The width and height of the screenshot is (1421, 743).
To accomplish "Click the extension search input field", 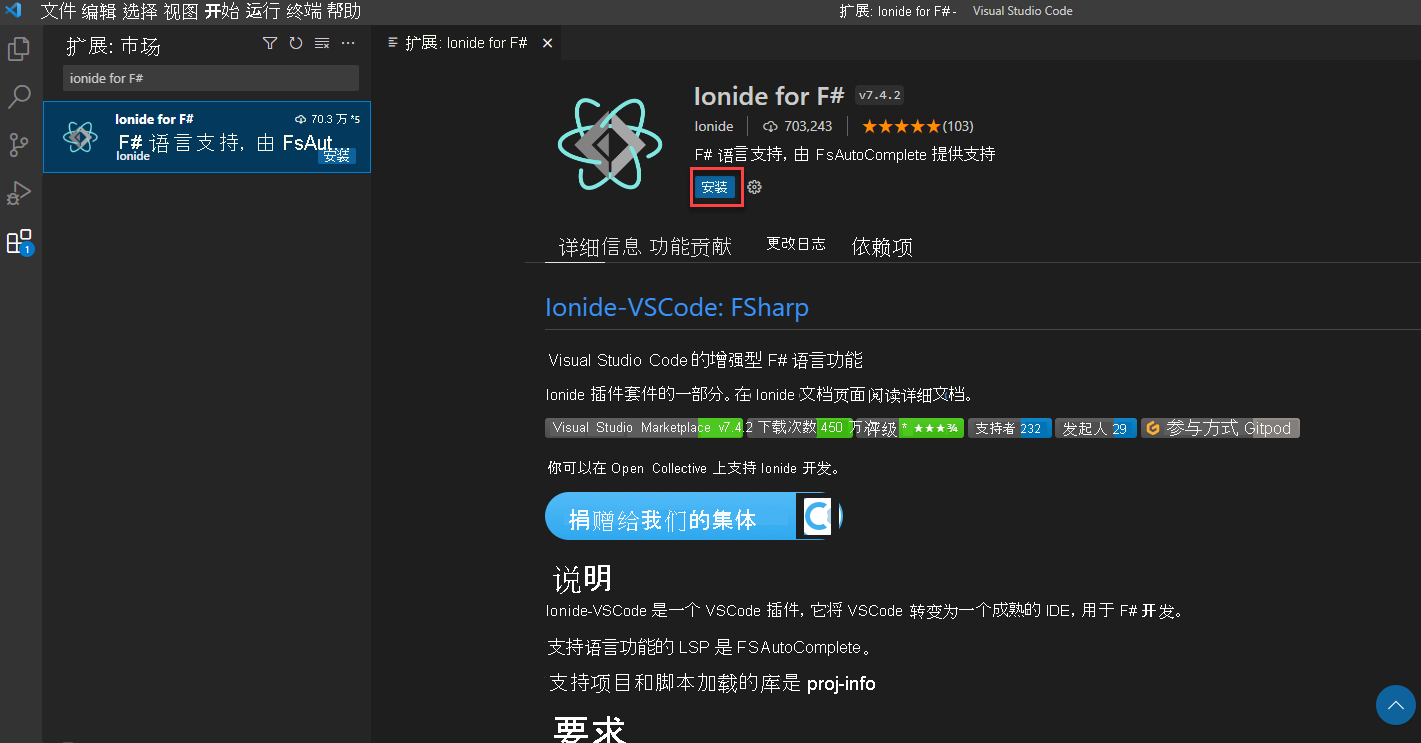I will 210,77.
